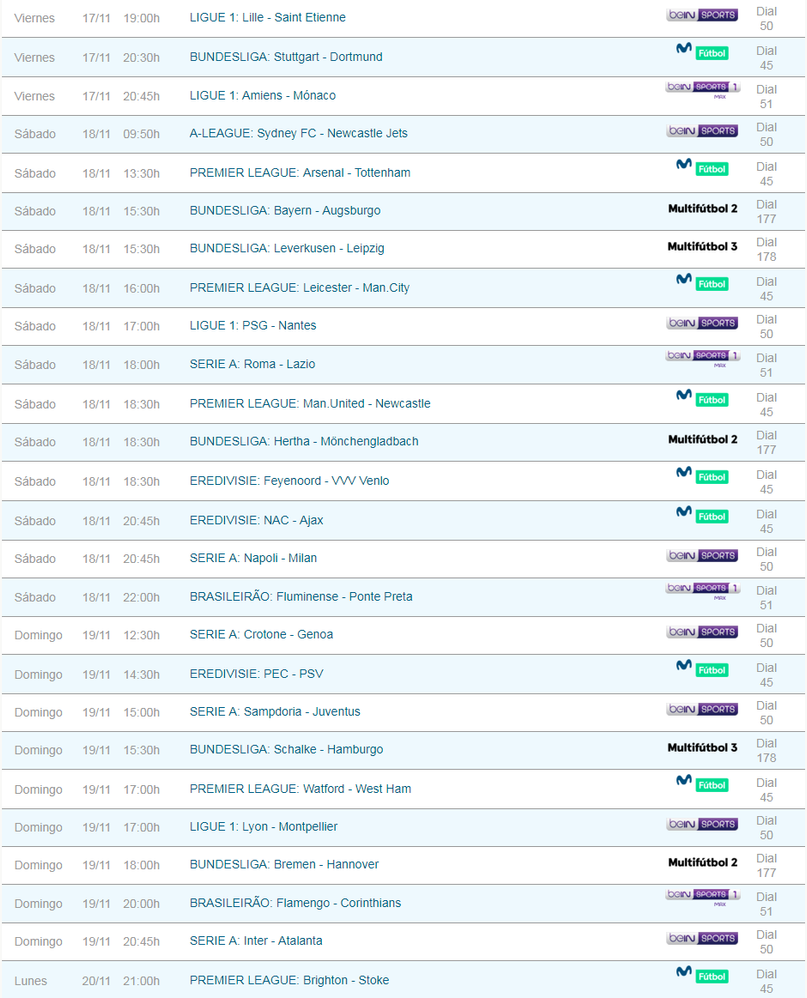Open LIGUE 1: Lille - Saint Etienne match
The height and width of the screenshot is (998, 807).
[x=267, y=18]
